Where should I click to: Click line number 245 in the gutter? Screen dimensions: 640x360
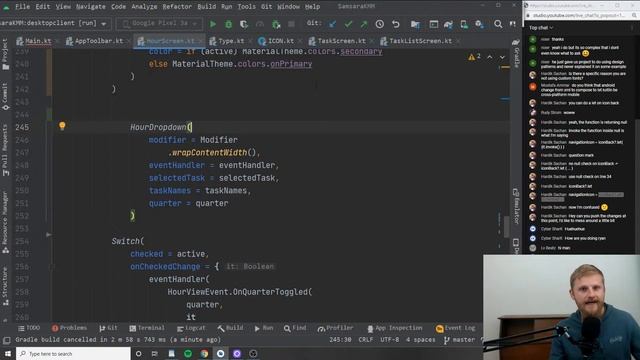[x=22, y=127]
